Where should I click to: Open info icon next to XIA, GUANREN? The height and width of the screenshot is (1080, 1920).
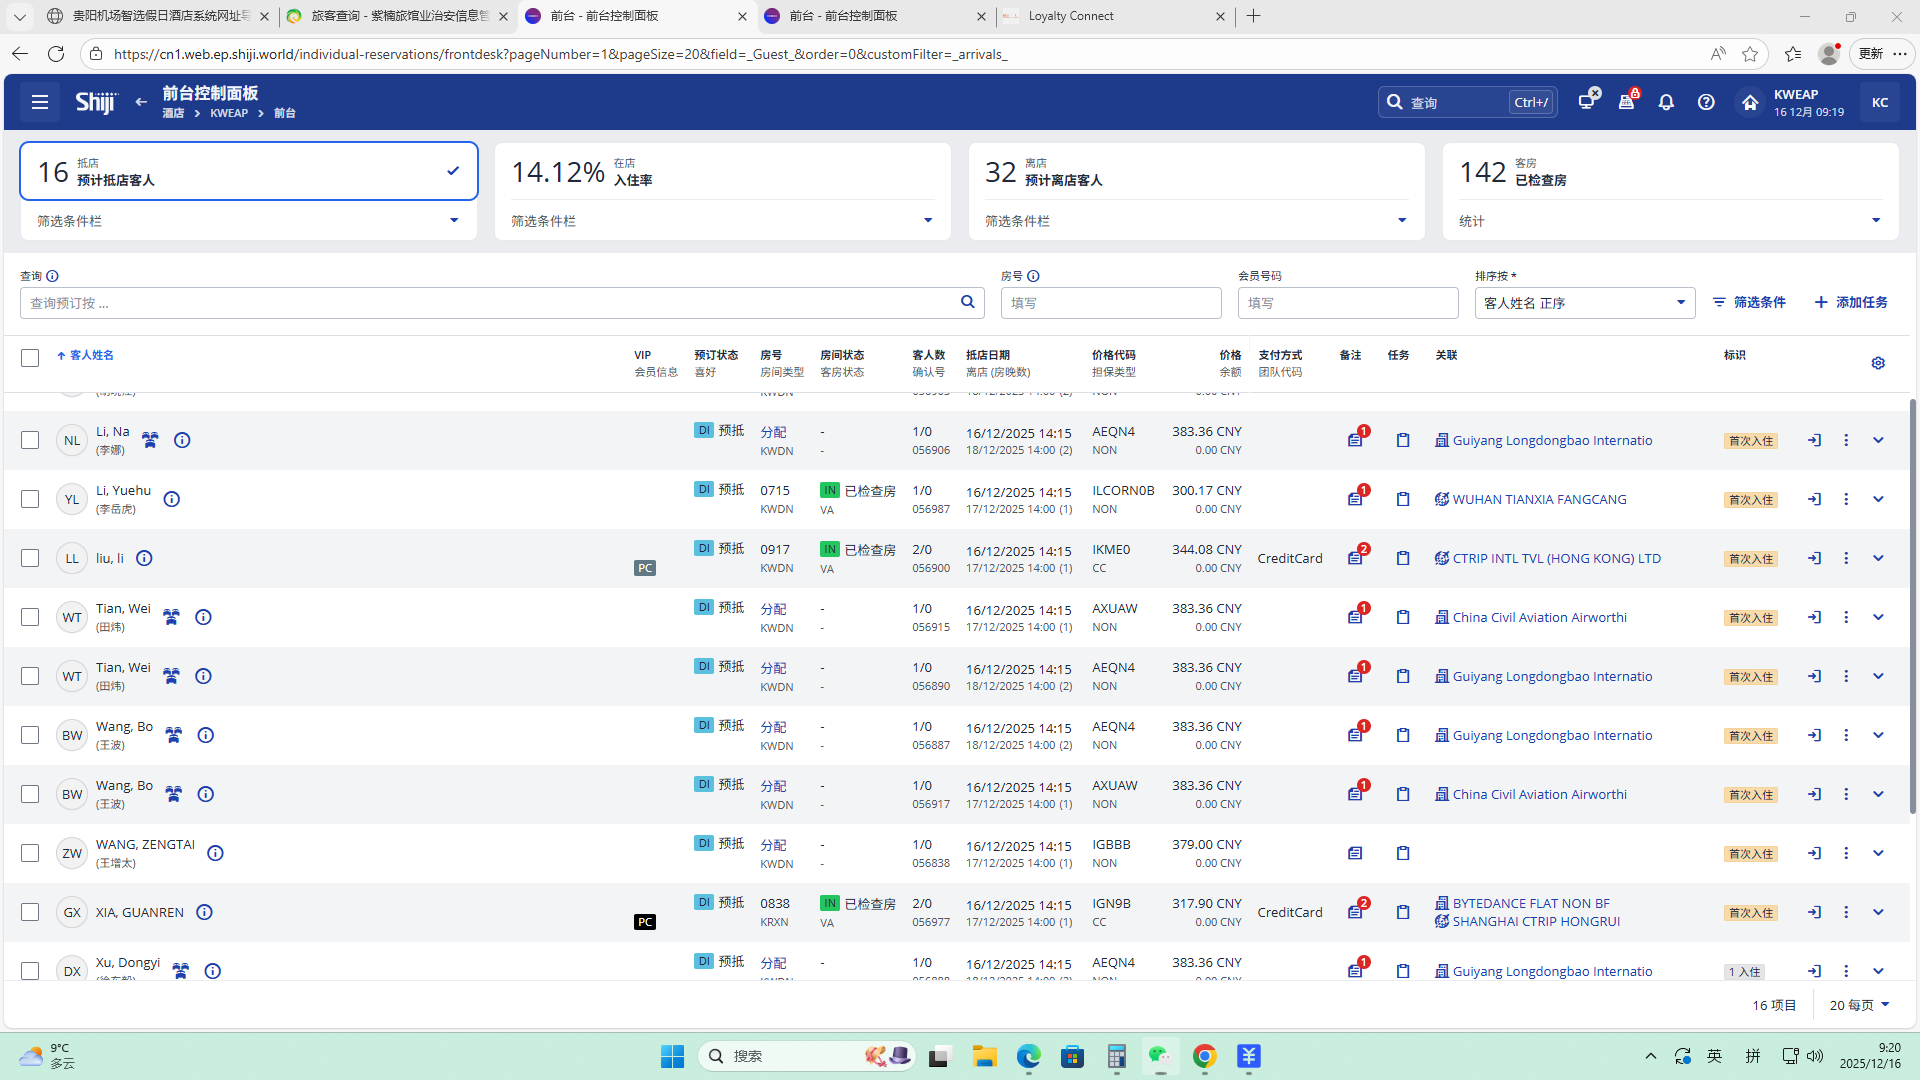[x=204, y=912]
